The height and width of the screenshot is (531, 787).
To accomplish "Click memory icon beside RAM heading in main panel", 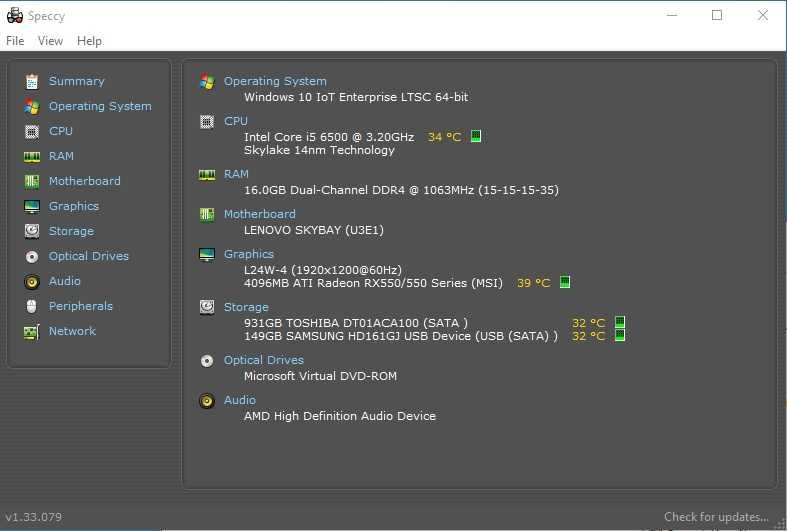I will [x=207, y=175].
